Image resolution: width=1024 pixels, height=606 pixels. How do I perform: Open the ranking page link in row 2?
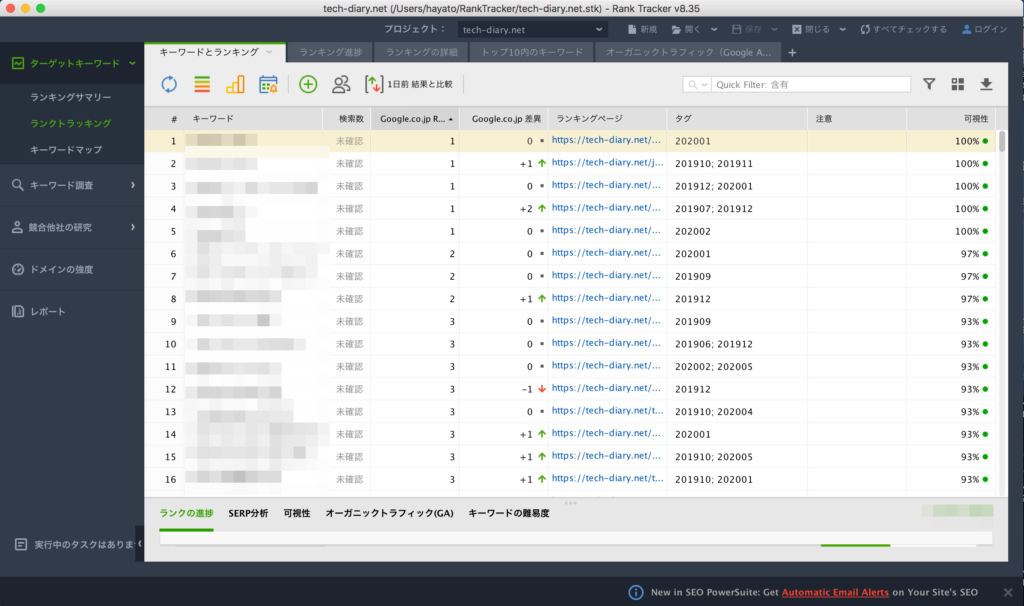click(x=607, y=163)
